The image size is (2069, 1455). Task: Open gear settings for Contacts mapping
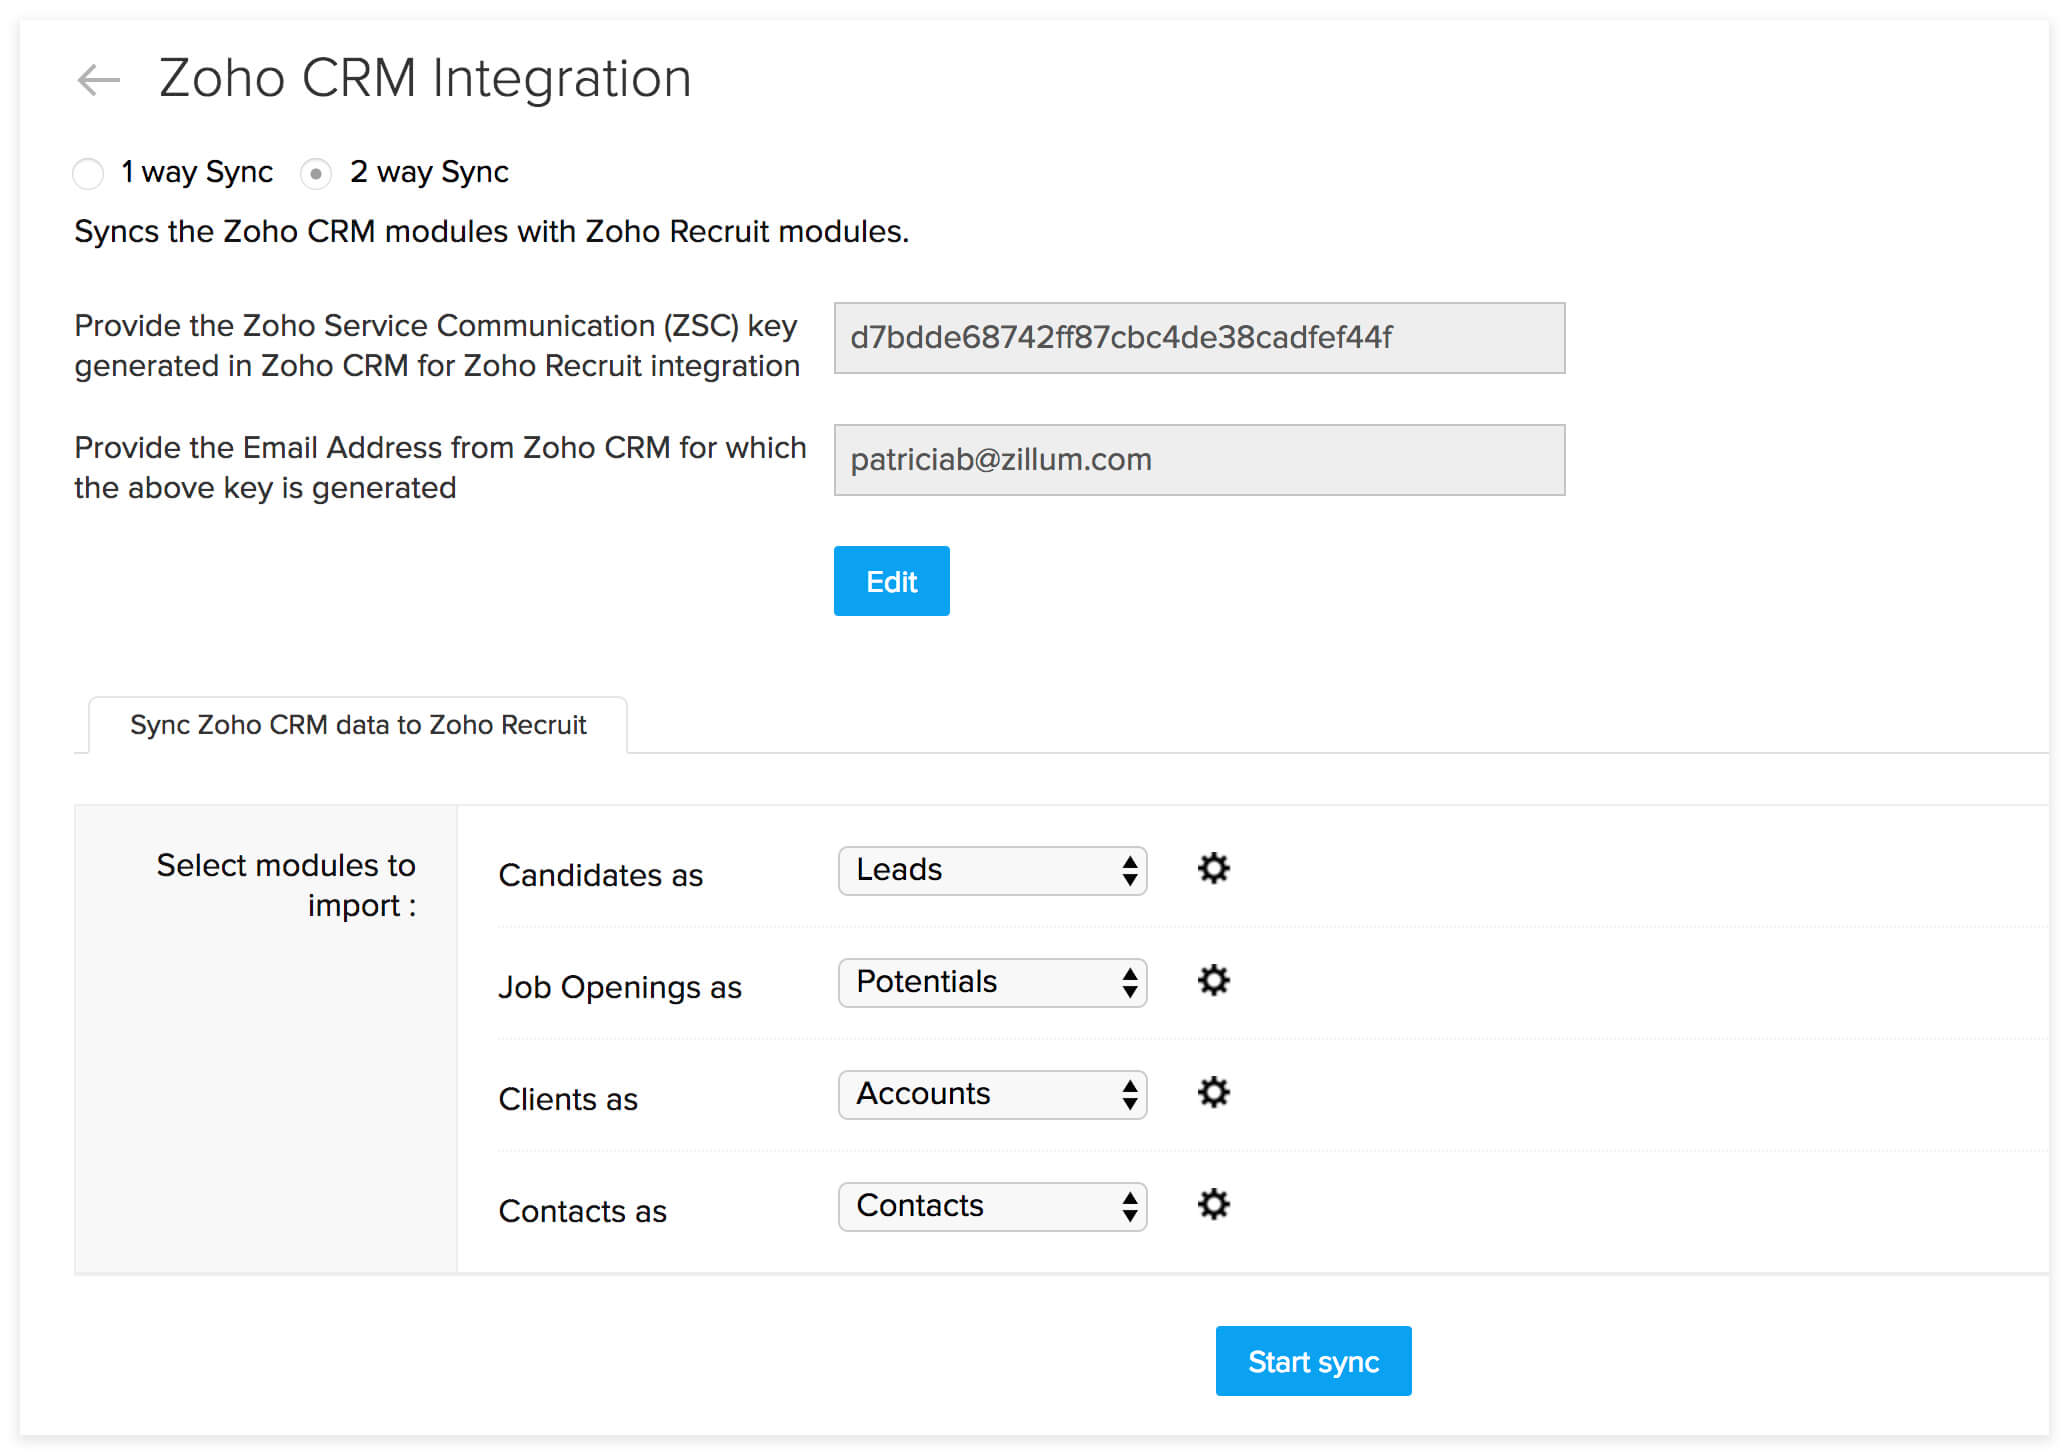(1213, 1204)
